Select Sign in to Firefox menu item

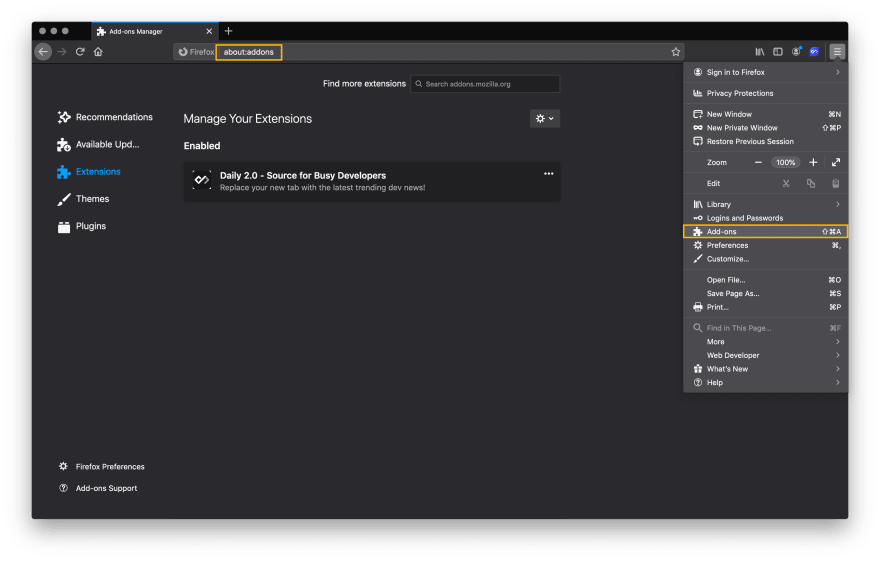coord(766,72)
